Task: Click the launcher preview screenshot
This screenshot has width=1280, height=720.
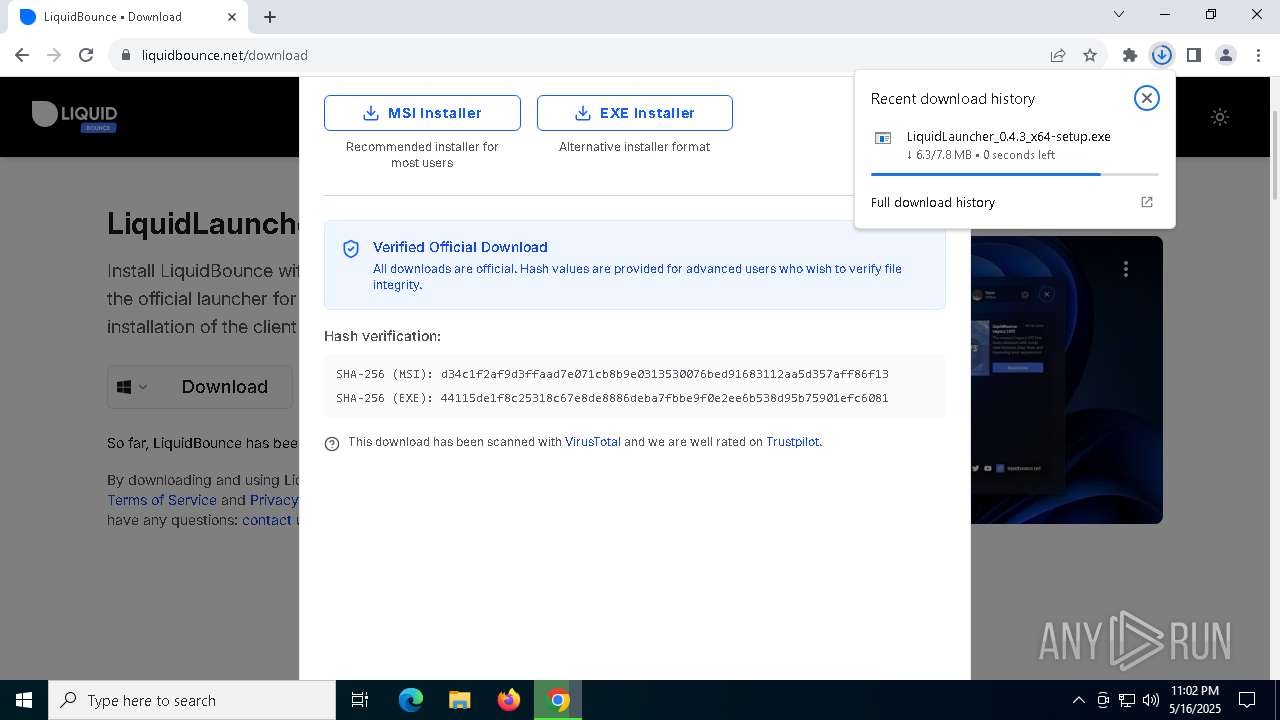Action: [x=1066, y=380]
